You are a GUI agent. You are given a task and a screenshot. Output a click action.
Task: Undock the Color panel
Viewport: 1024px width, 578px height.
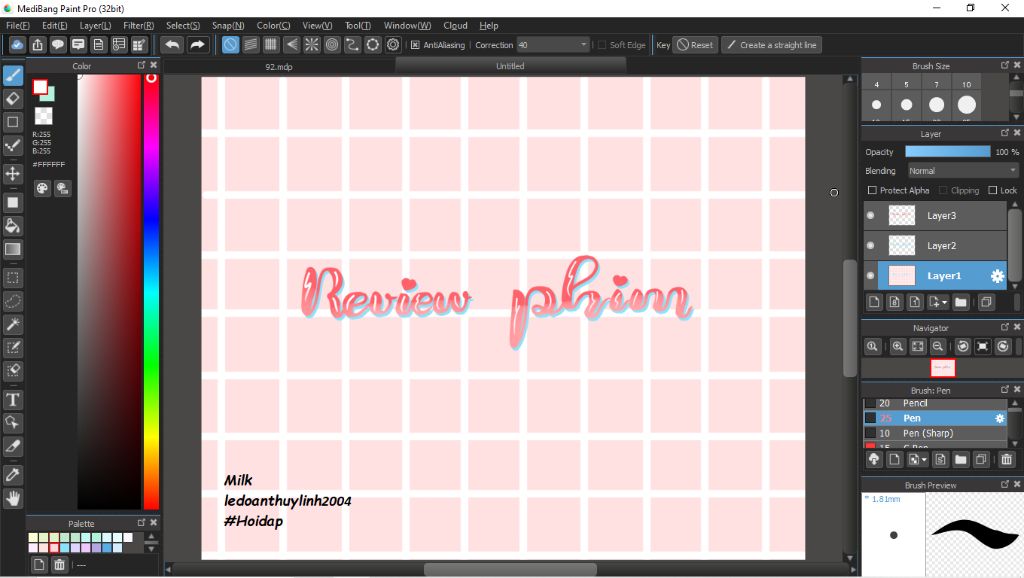(141, 65)
